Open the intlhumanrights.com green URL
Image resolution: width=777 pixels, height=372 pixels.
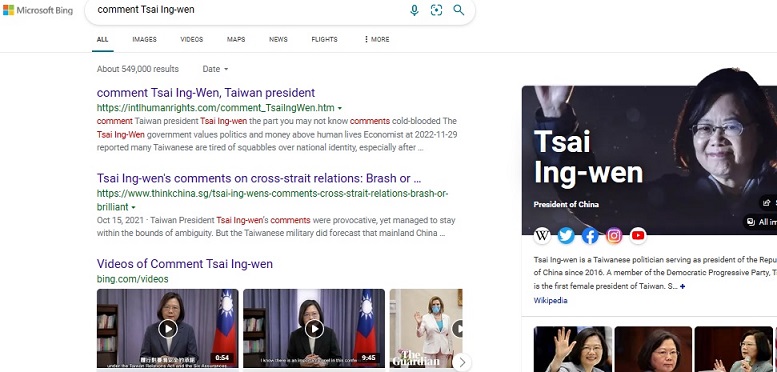coord(216,107)
